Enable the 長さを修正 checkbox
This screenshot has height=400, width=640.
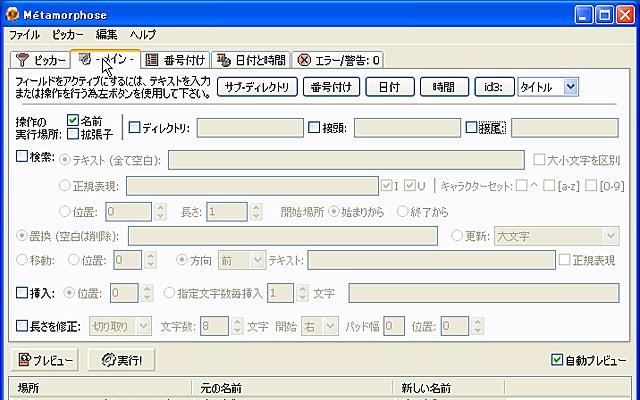22,326
